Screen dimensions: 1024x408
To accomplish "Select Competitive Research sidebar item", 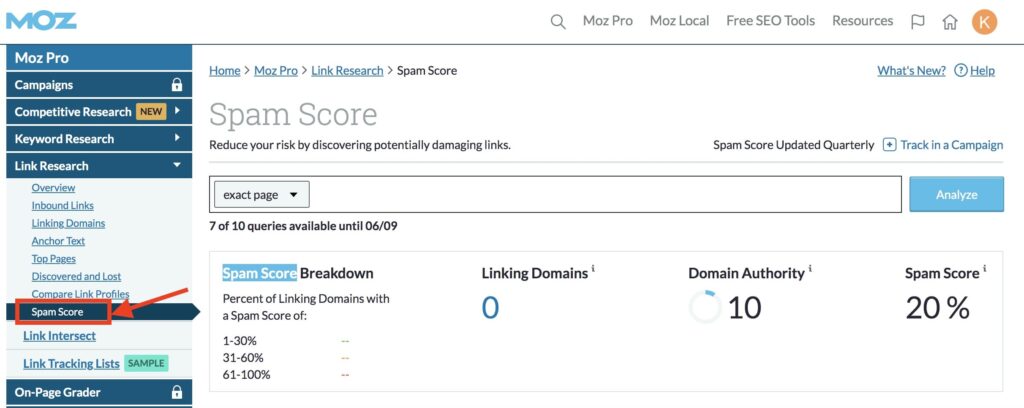I will click(x=99, y=112).
